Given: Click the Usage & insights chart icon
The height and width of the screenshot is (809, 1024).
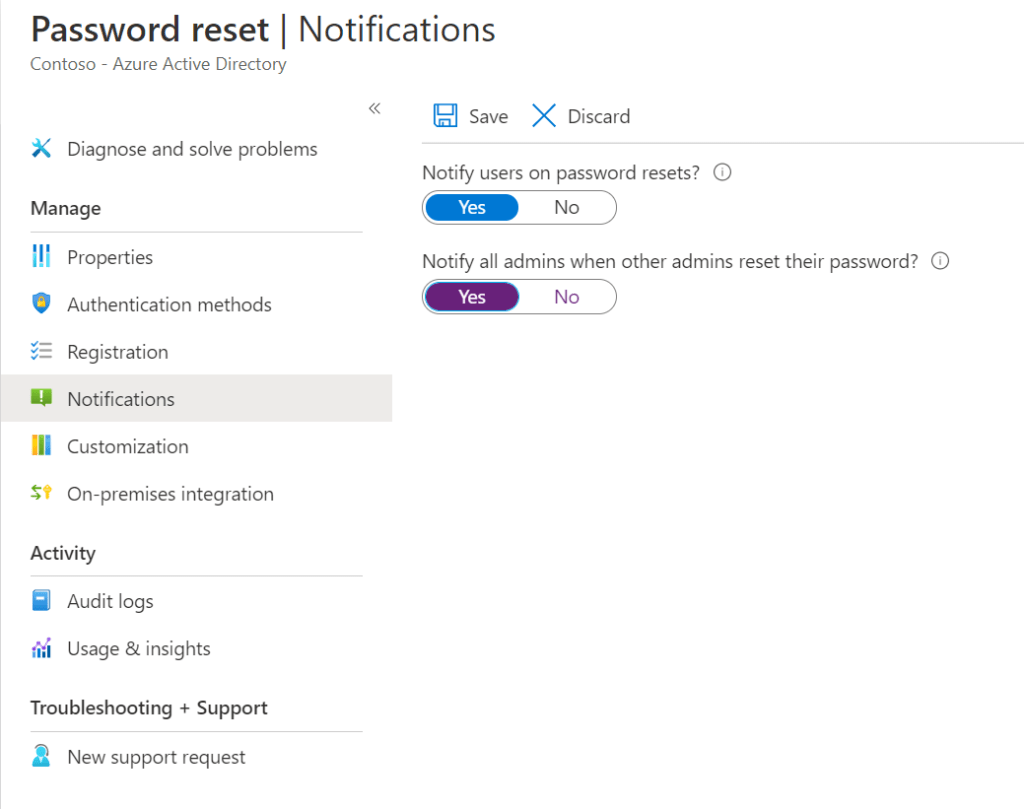Looking at the screenshot, I should coord(41,649).
